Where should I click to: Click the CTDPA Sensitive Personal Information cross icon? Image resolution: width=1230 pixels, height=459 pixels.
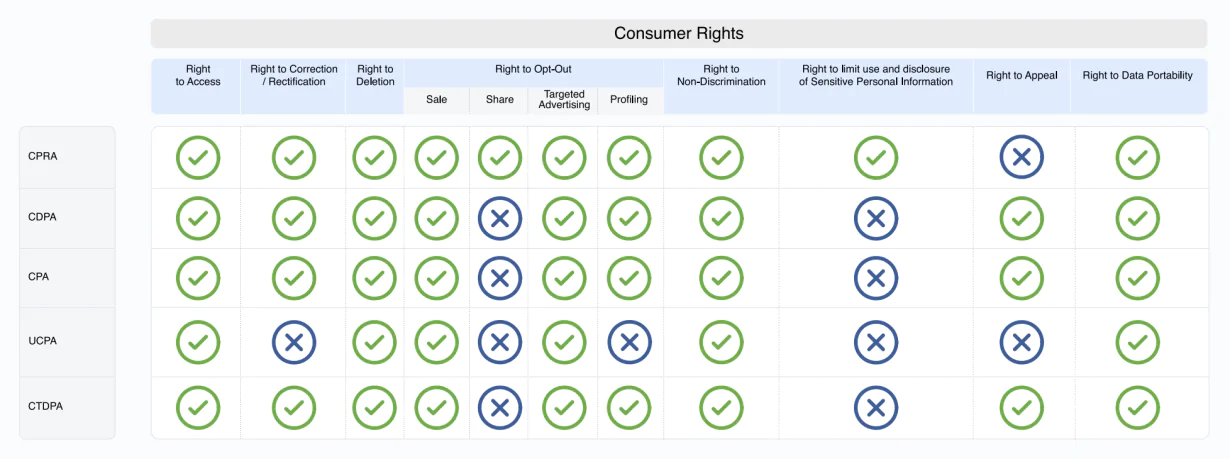(876, 408)
